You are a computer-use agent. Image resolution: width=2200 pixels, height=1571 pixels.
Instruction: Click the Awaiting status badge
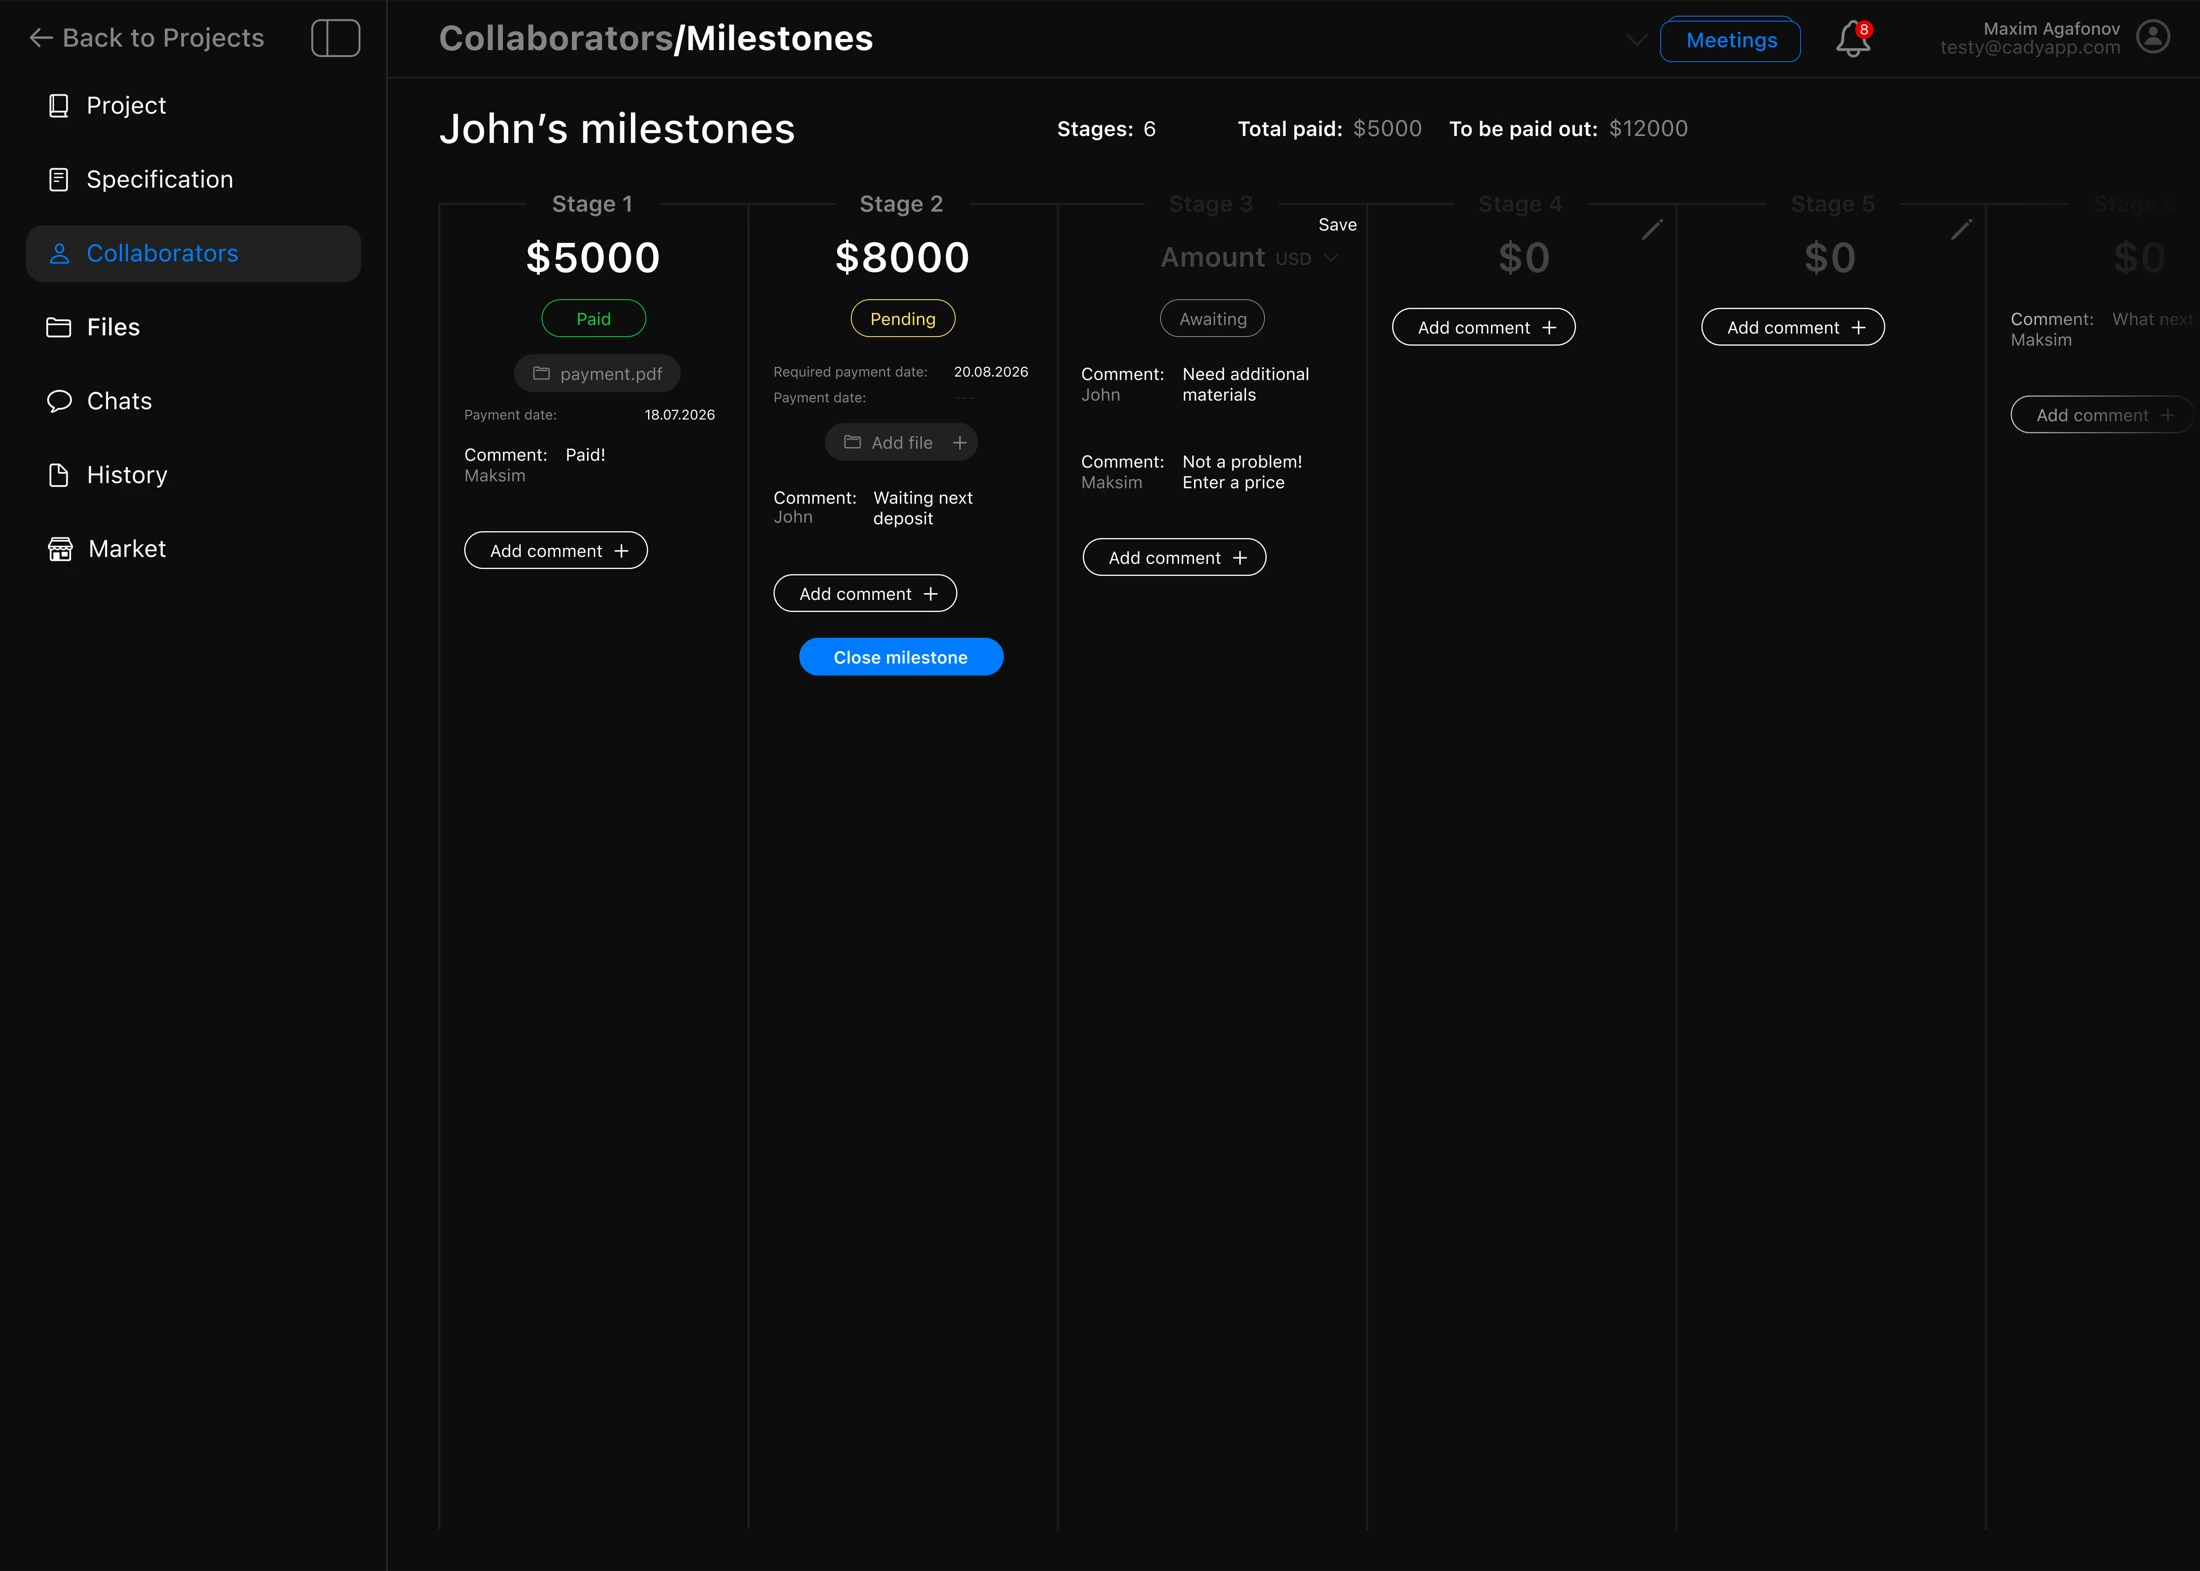point(1212,319)
